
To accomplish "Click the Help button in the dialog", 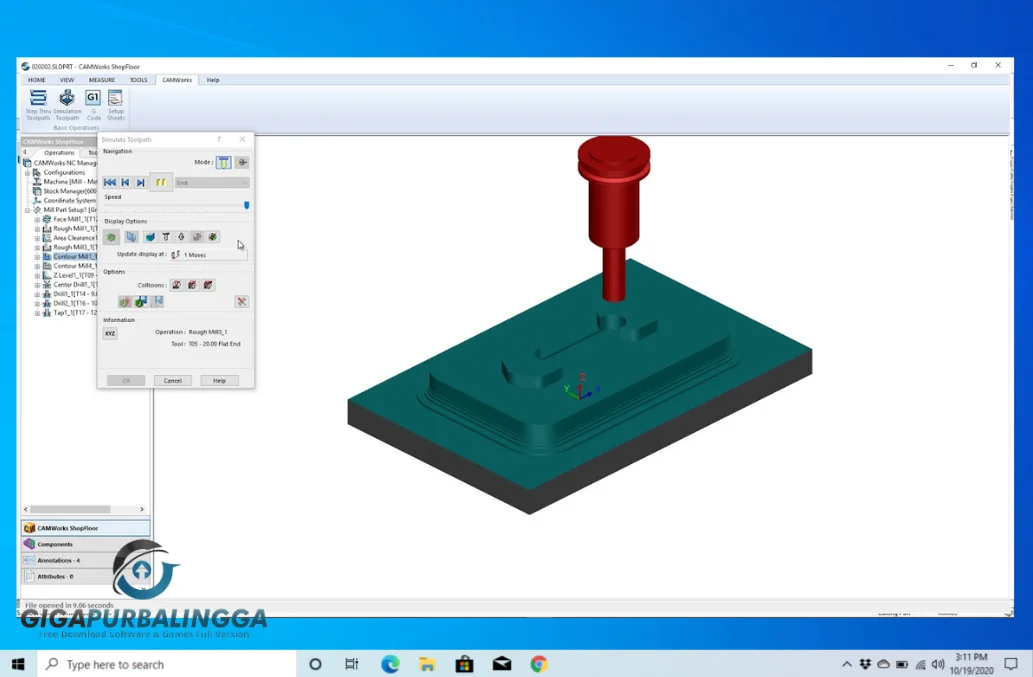I will [219, 380].
